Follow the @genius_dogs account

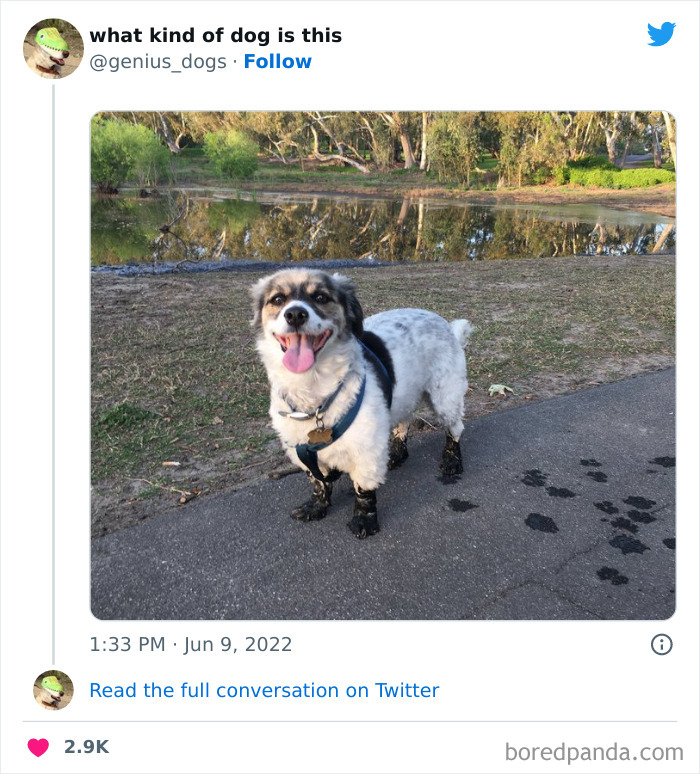pyautogui.click(x=278, y=62)
